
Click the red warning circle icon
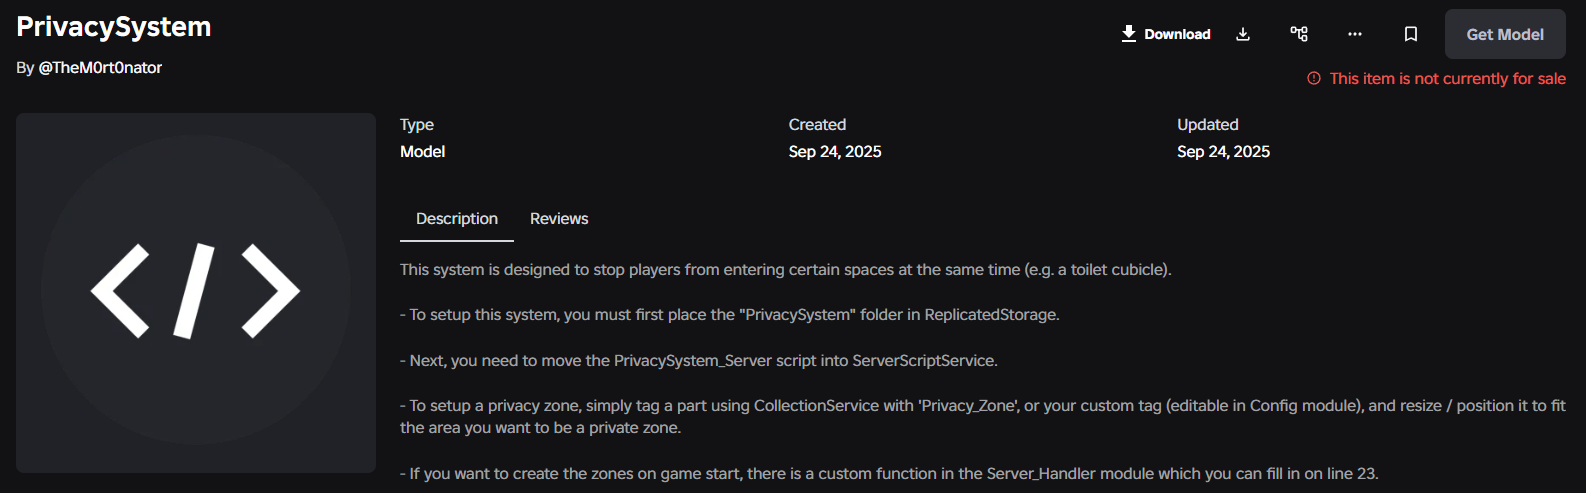click(1314, 78)
